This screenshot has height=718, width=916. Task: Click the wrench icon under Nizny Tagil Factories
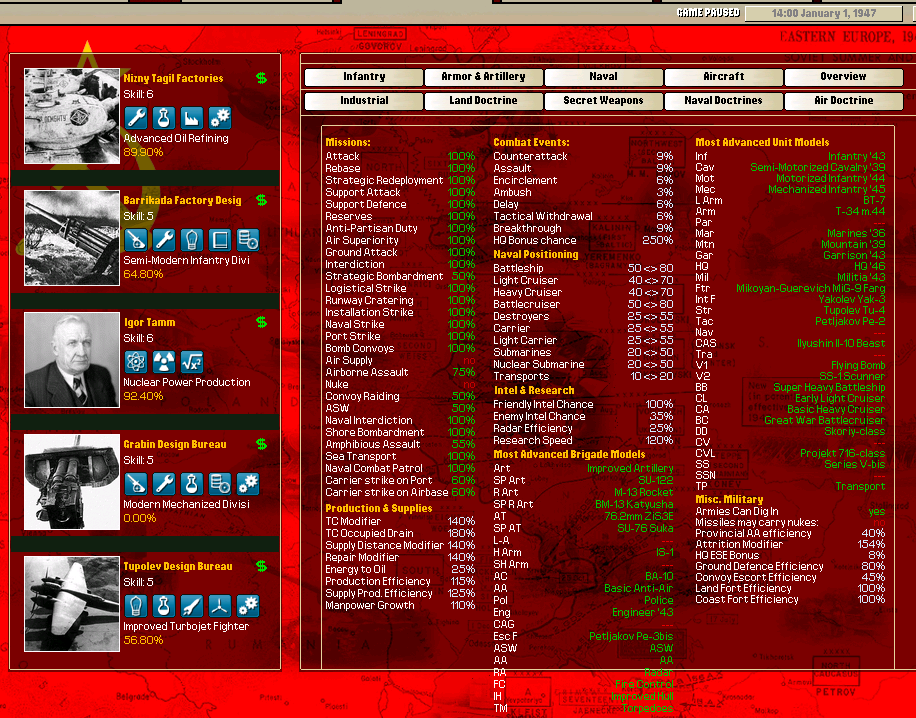coord(136,118)
